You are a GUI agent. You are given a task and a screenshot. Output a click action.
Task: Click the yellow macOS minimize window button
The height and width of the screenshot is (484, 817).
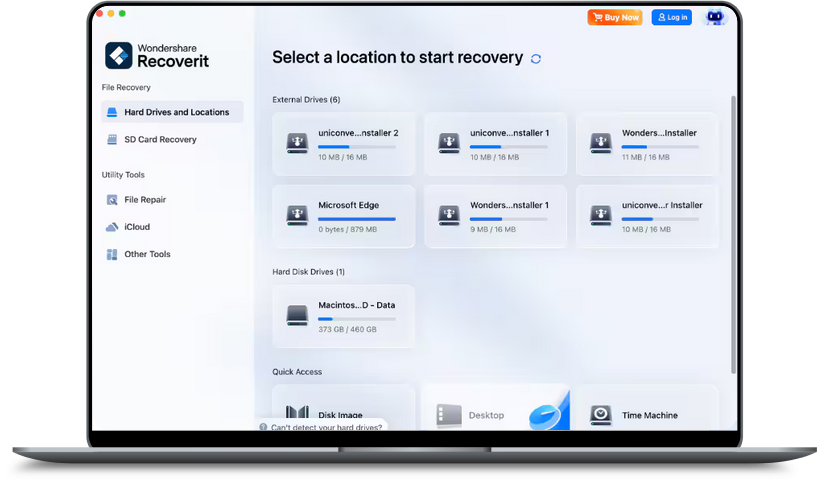111,14
